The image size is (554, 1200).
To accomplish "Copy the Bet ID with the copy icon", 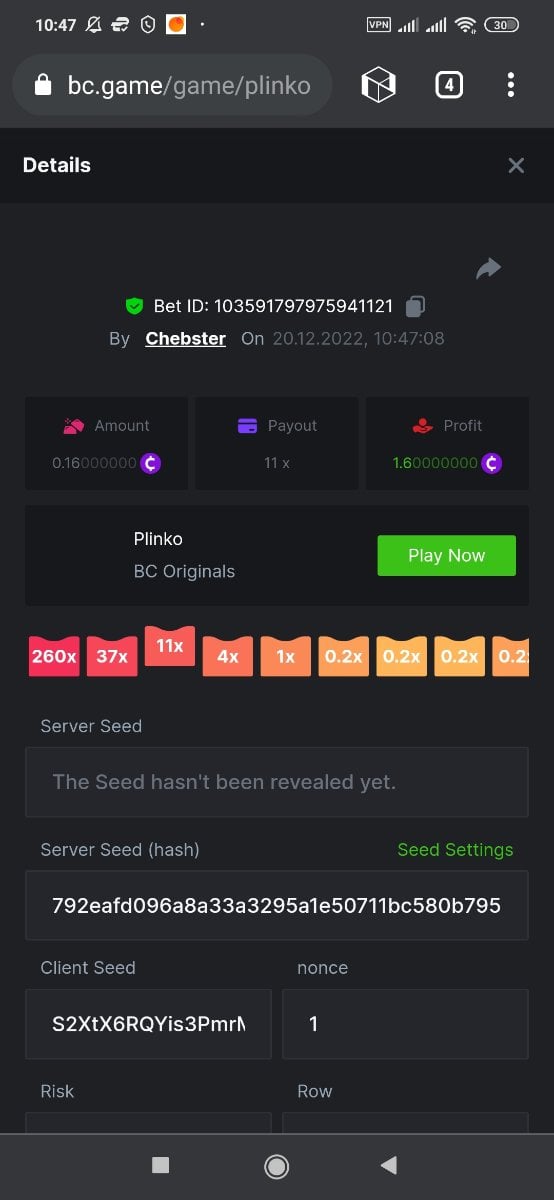I will 416,306.
